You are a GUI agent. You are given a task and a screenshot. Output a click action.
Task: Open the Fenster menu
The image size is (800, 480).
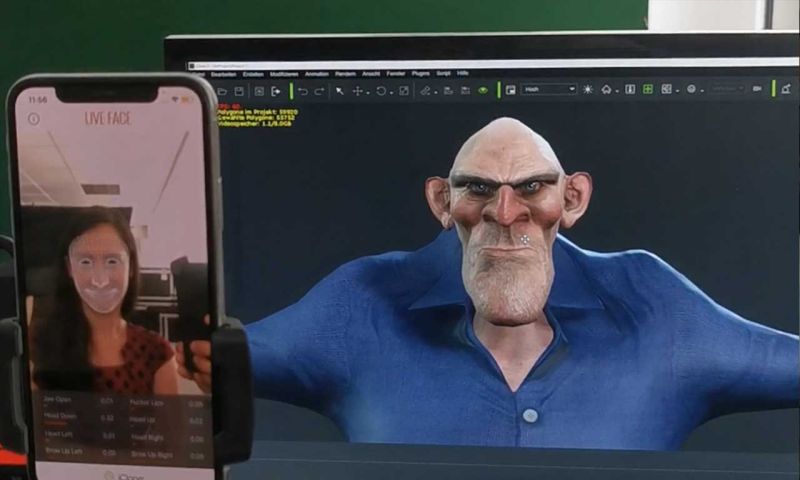396,74
